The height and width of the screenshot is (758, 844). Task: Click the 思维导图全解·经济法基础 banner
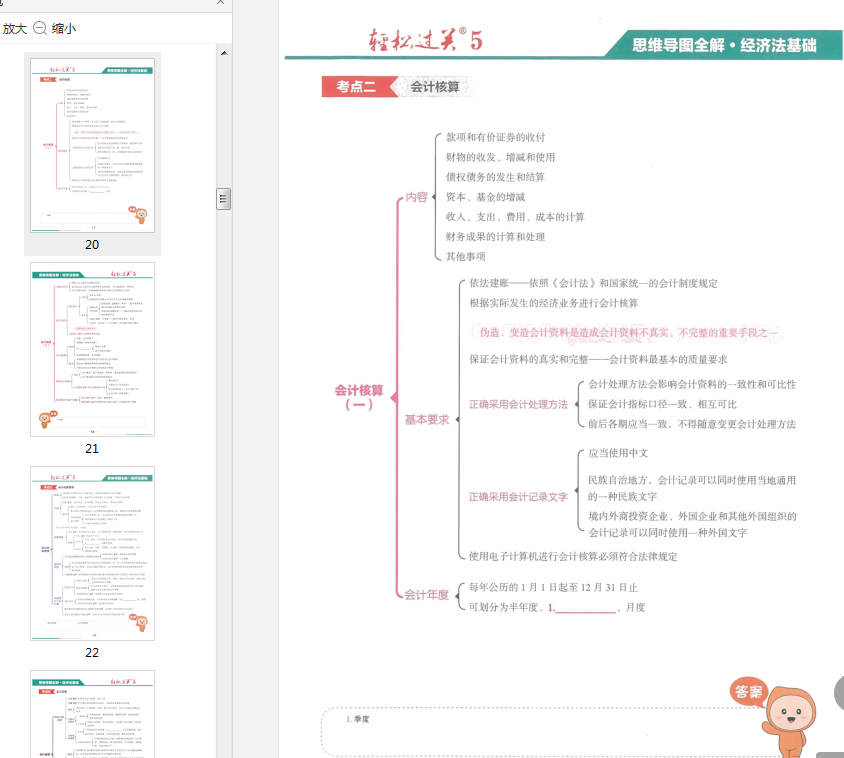tap(724, 45)
